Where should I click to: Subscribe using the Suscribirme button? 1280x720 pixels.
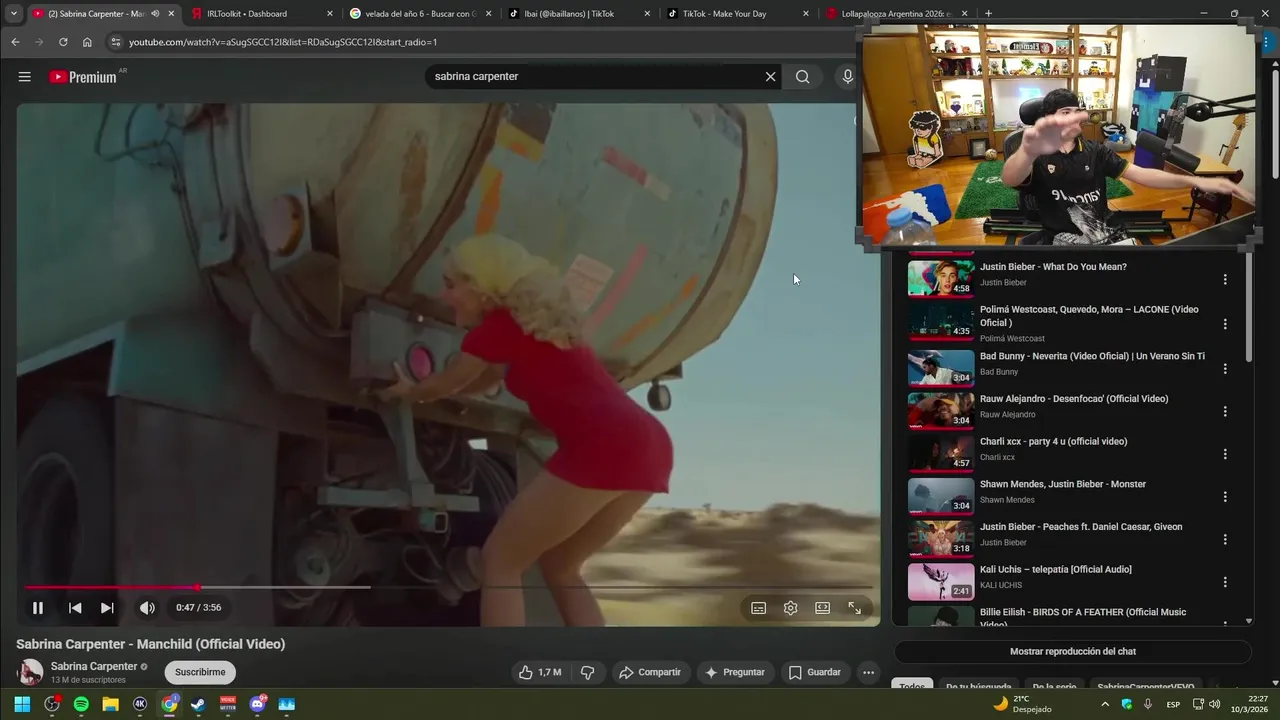point(199,672)
